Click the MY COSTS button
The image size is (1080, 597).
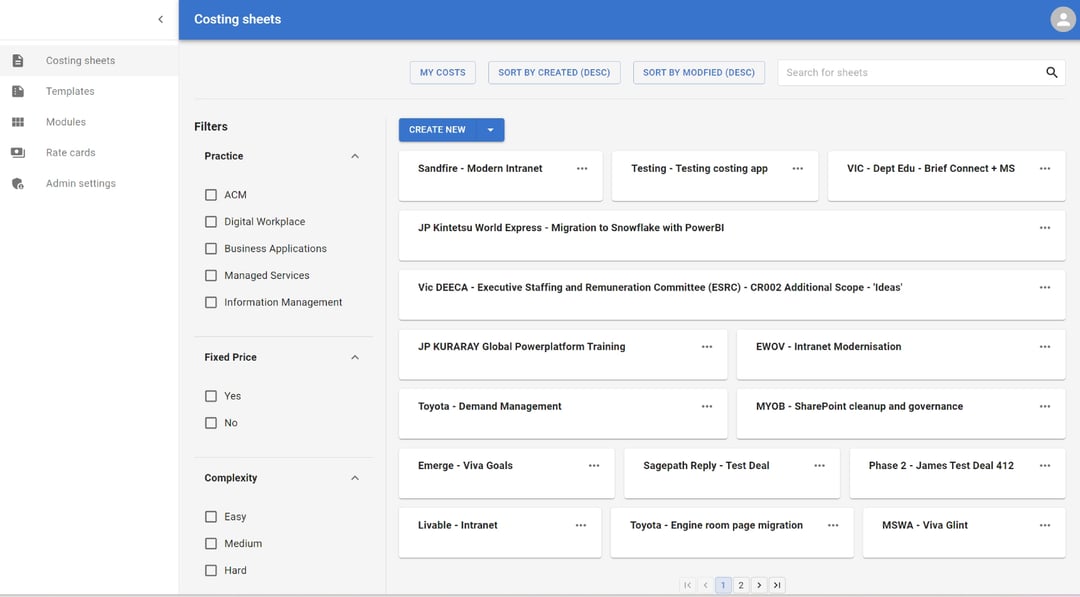442,72
